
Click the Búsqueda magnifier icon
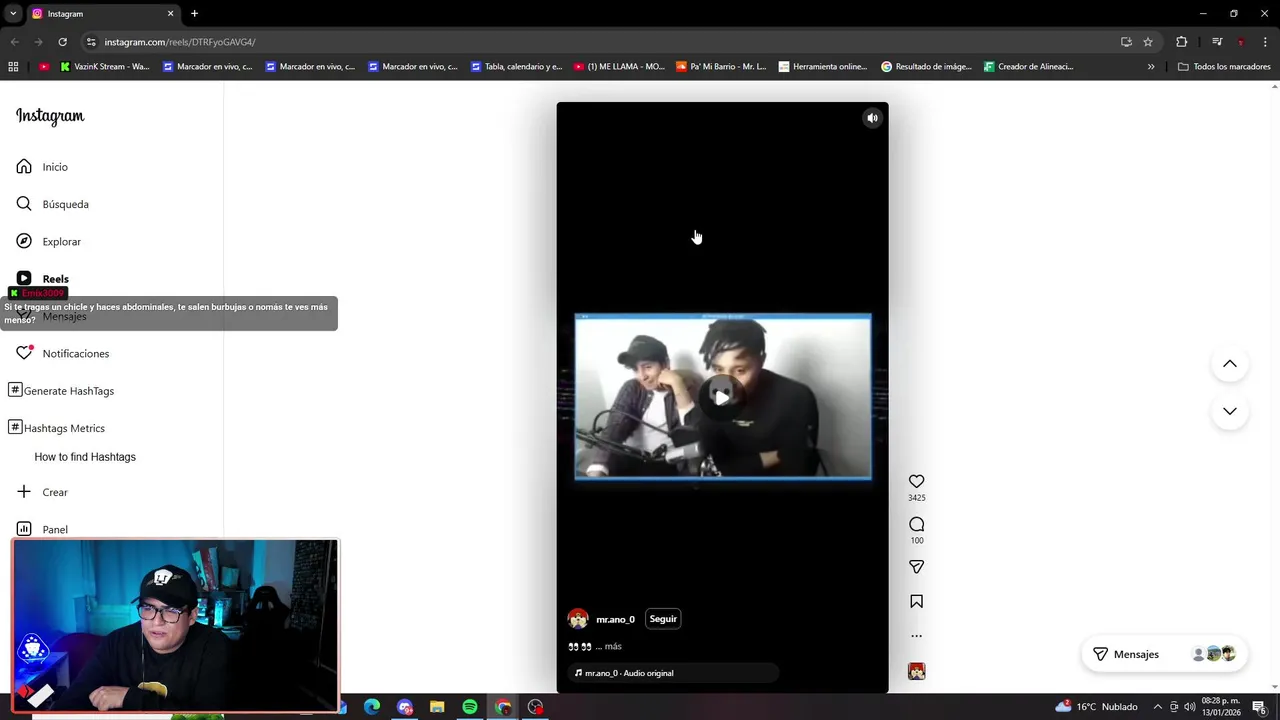(24, 204)
